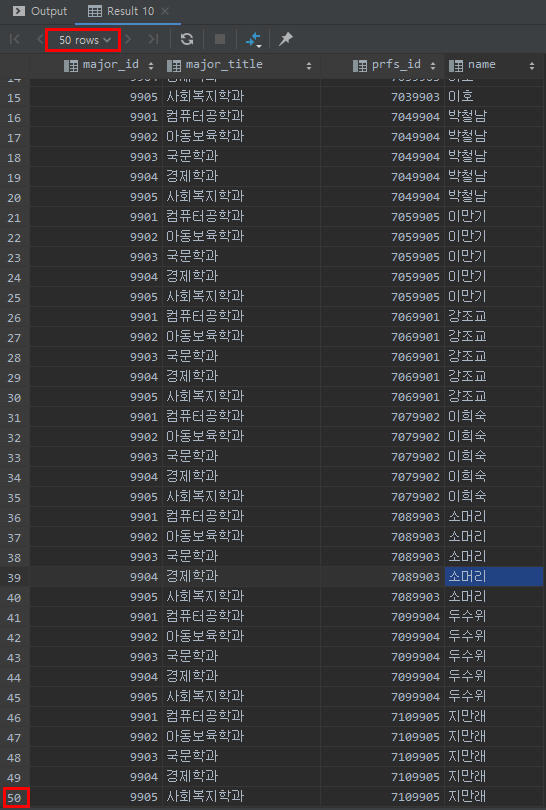Select name cell 박철남 in row 16
Screen dimensions: 546x810
pos(494,117)
